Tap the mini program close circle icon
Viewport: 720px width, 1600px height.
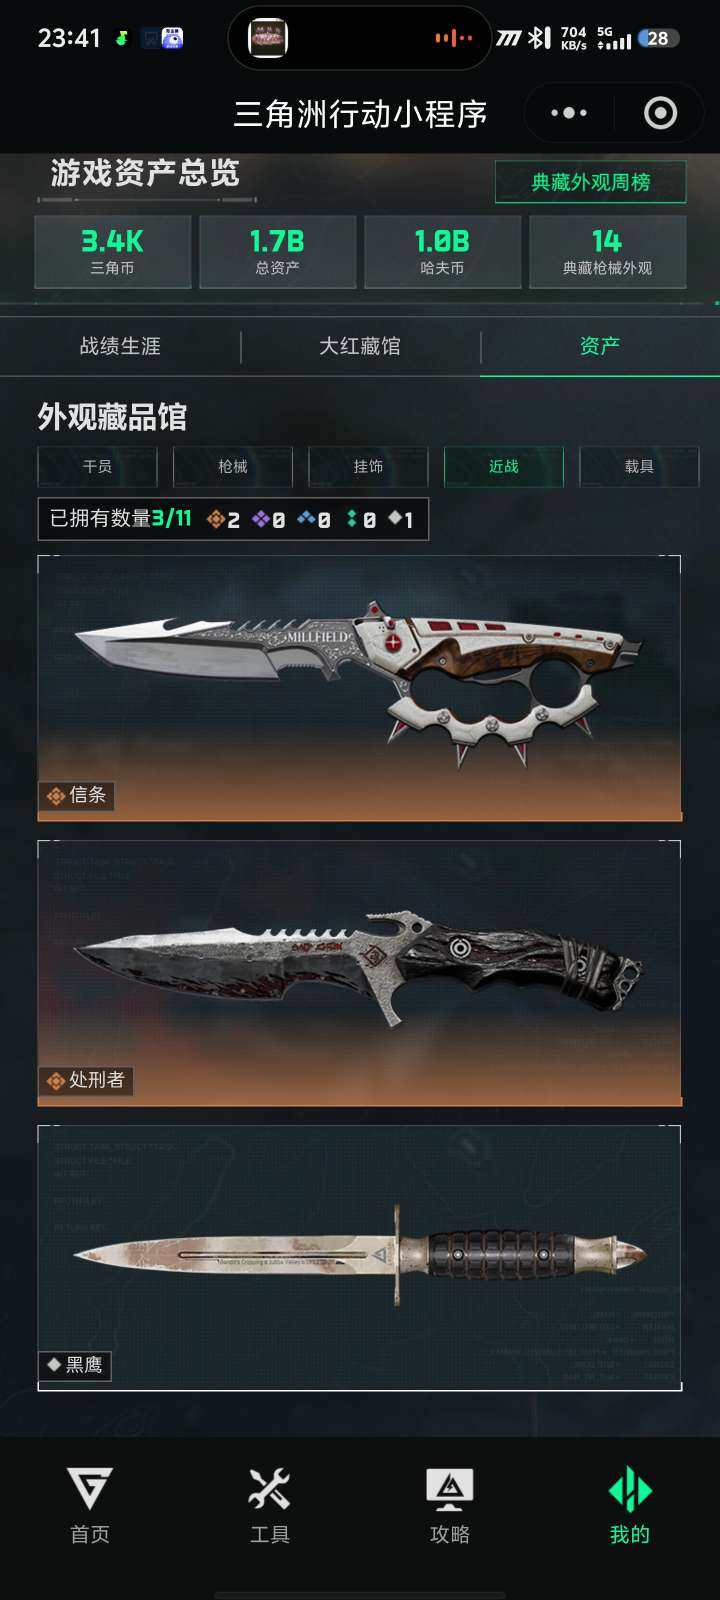coord(660,113)
